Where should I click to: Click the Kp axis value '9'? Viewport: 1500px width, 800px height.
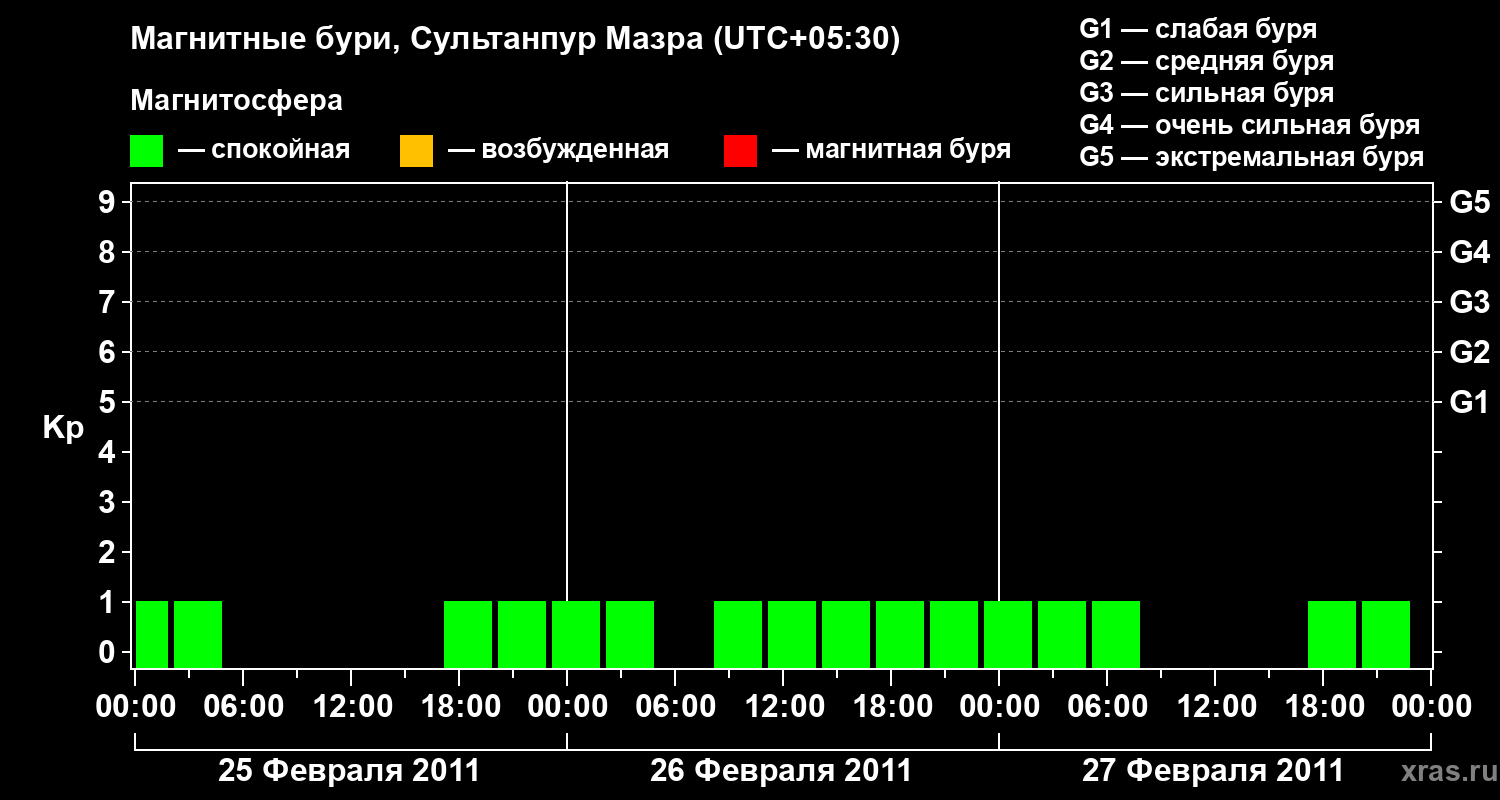point(109,202)
